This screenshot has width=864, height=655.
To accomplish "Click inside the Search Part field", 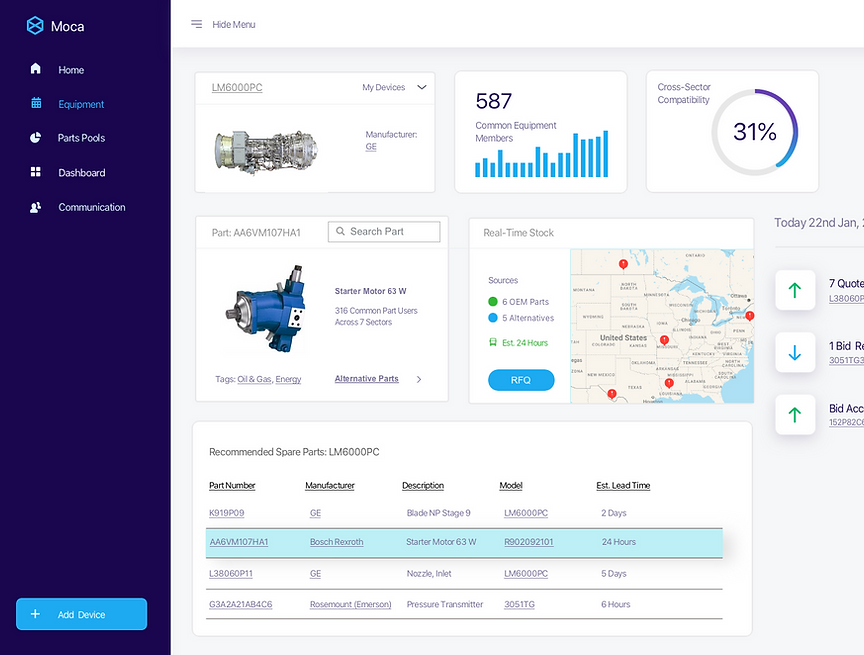I will (384, 231).
